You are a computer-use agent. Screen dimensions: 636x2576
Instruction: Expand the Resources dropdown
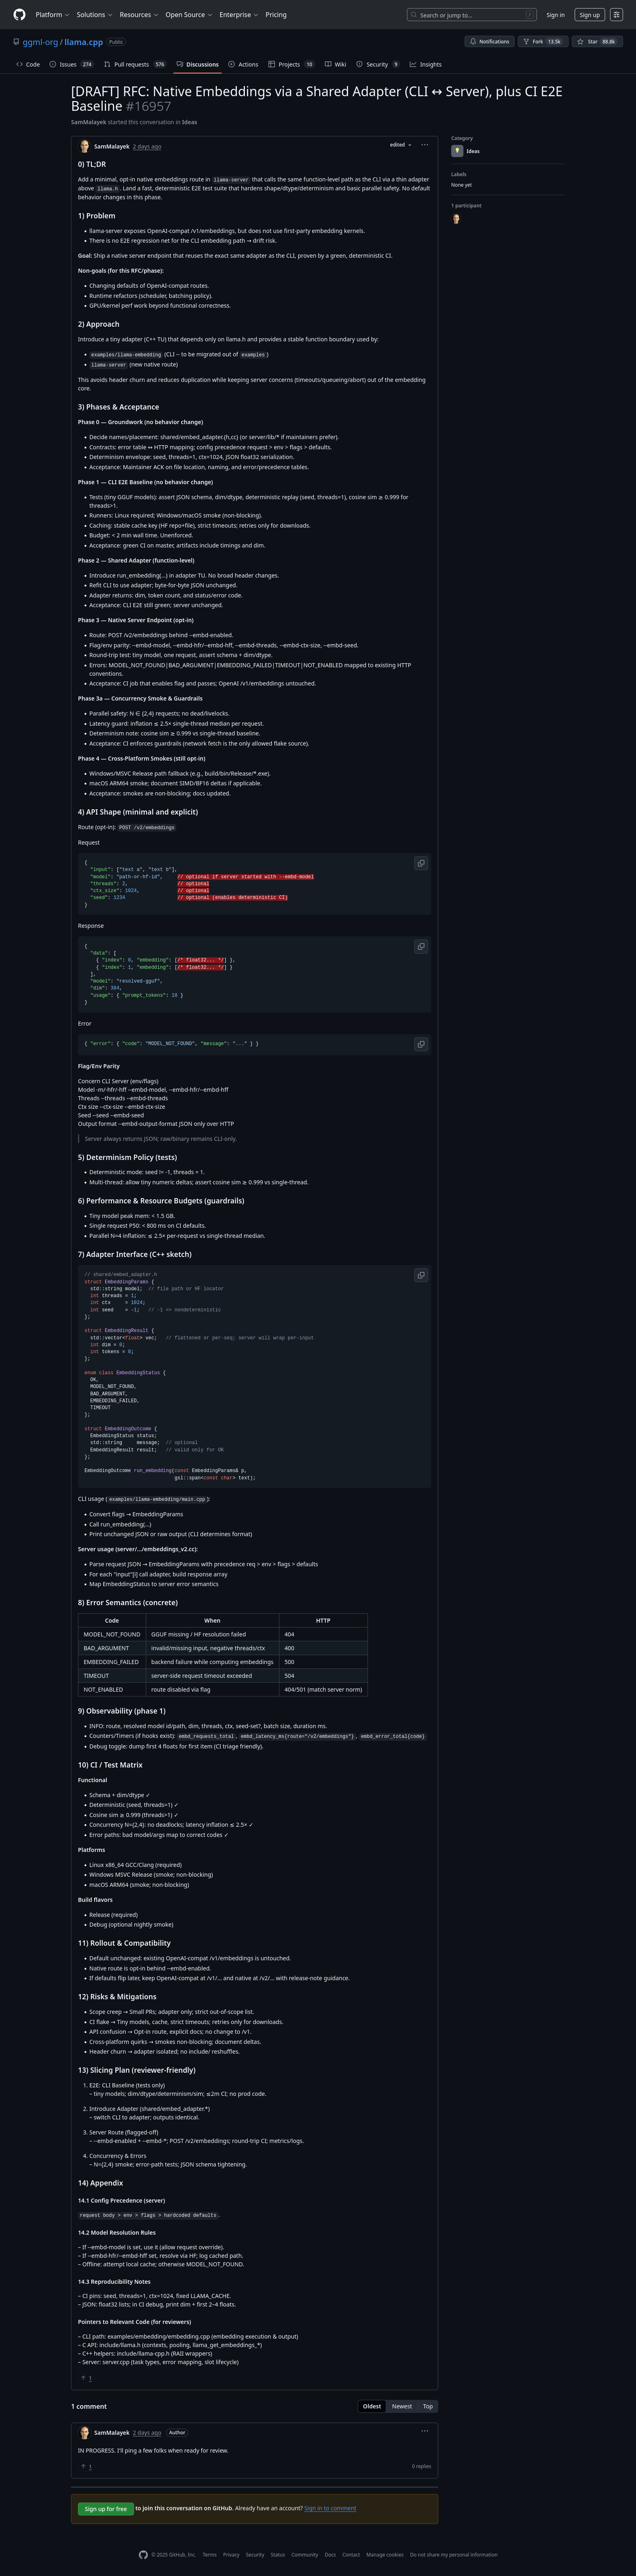pos(138,15)
